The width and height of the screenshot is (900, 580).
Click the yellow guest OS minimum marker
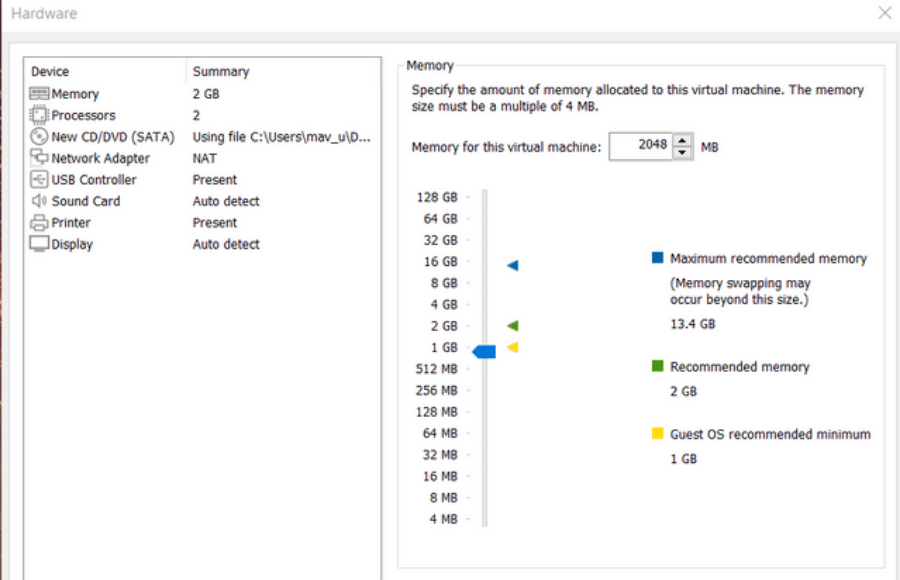click(512, 347)
